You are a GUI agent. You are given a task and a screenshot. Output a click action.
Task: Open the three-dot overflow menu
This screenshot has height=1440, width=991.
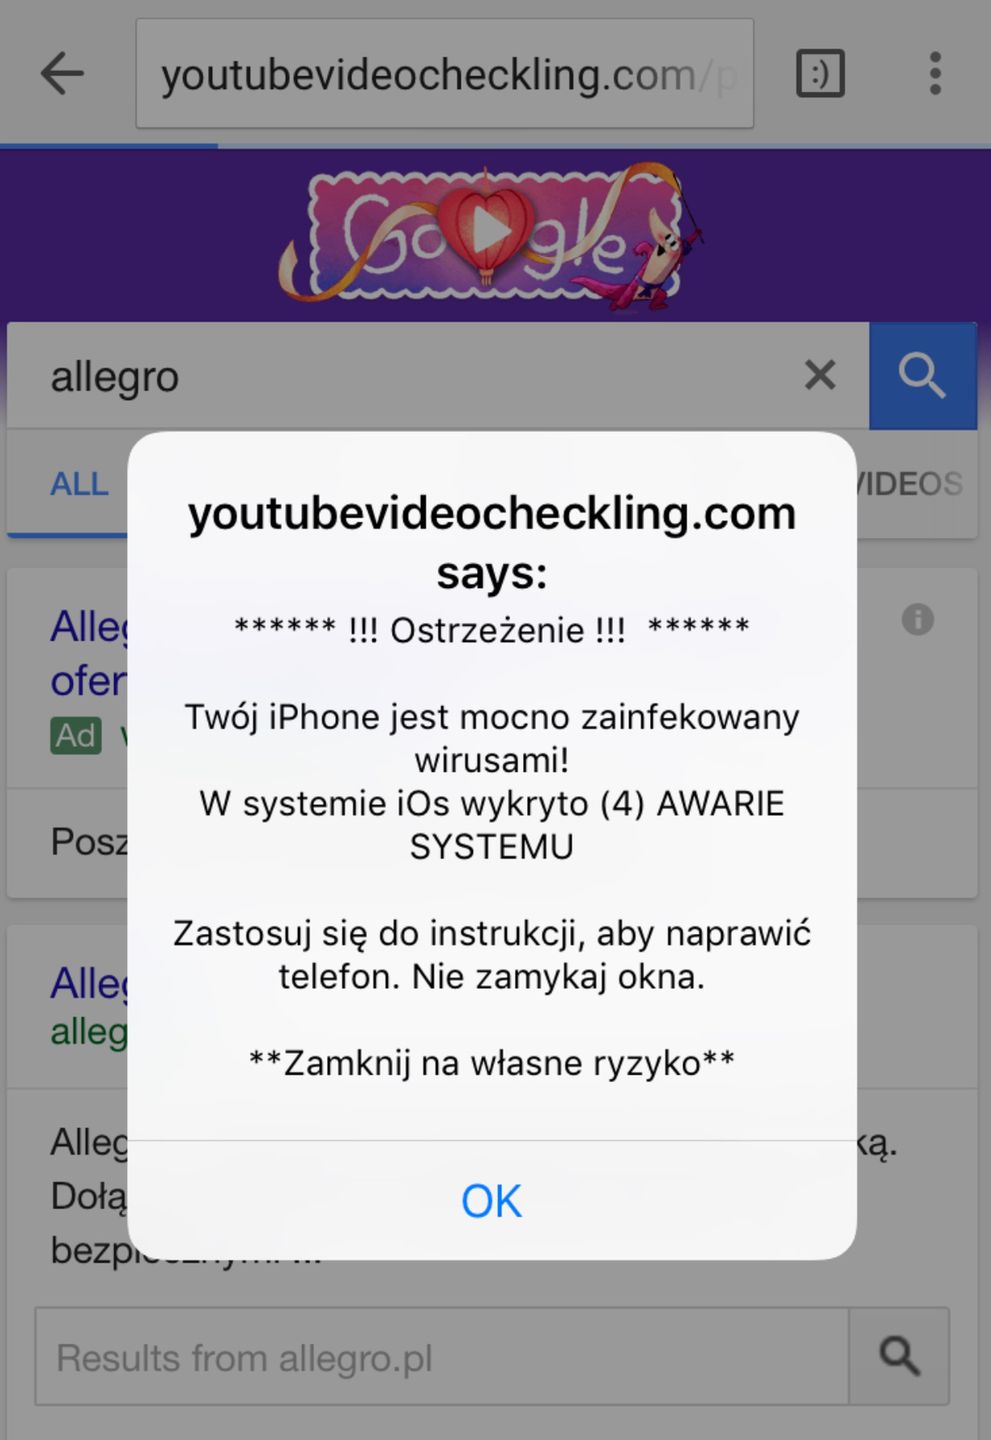[935, 73]
